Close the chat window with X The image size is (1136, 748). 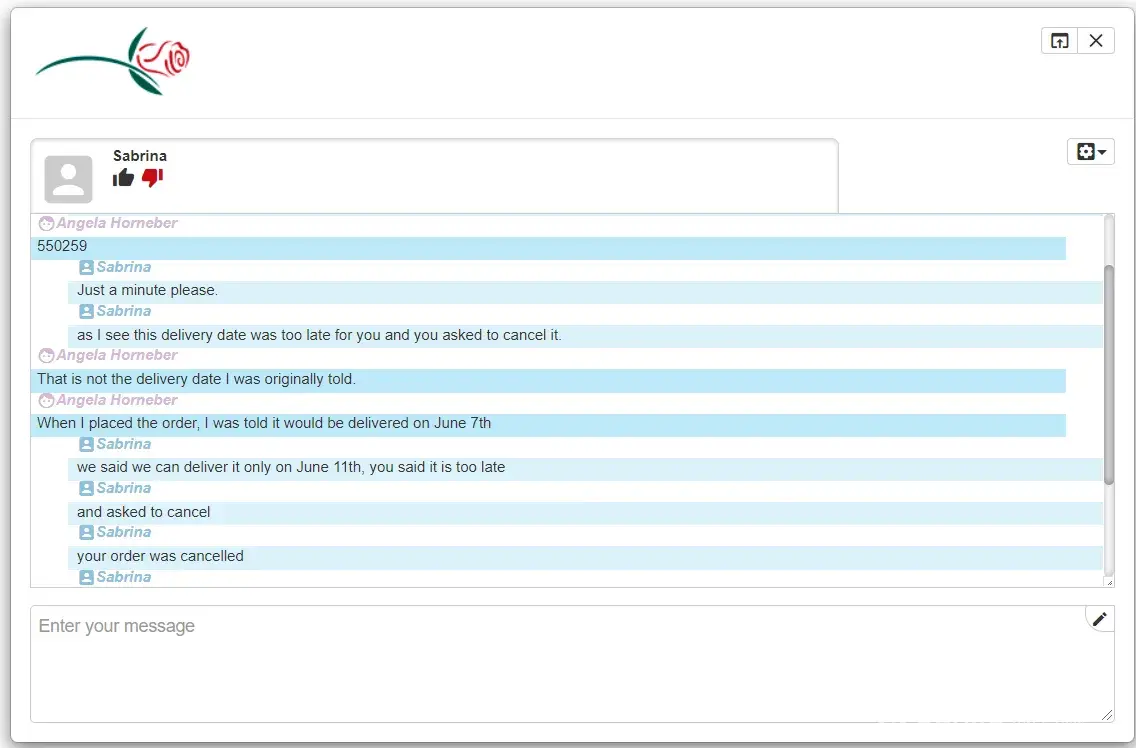1096,40
